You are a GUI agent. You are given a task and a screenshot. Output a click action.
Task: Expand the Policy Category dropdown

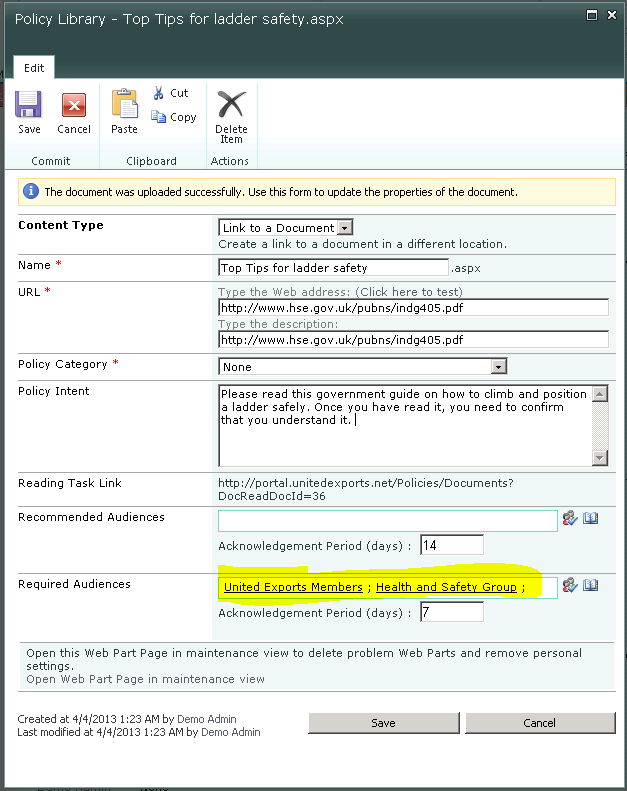(x=498, y=367)
